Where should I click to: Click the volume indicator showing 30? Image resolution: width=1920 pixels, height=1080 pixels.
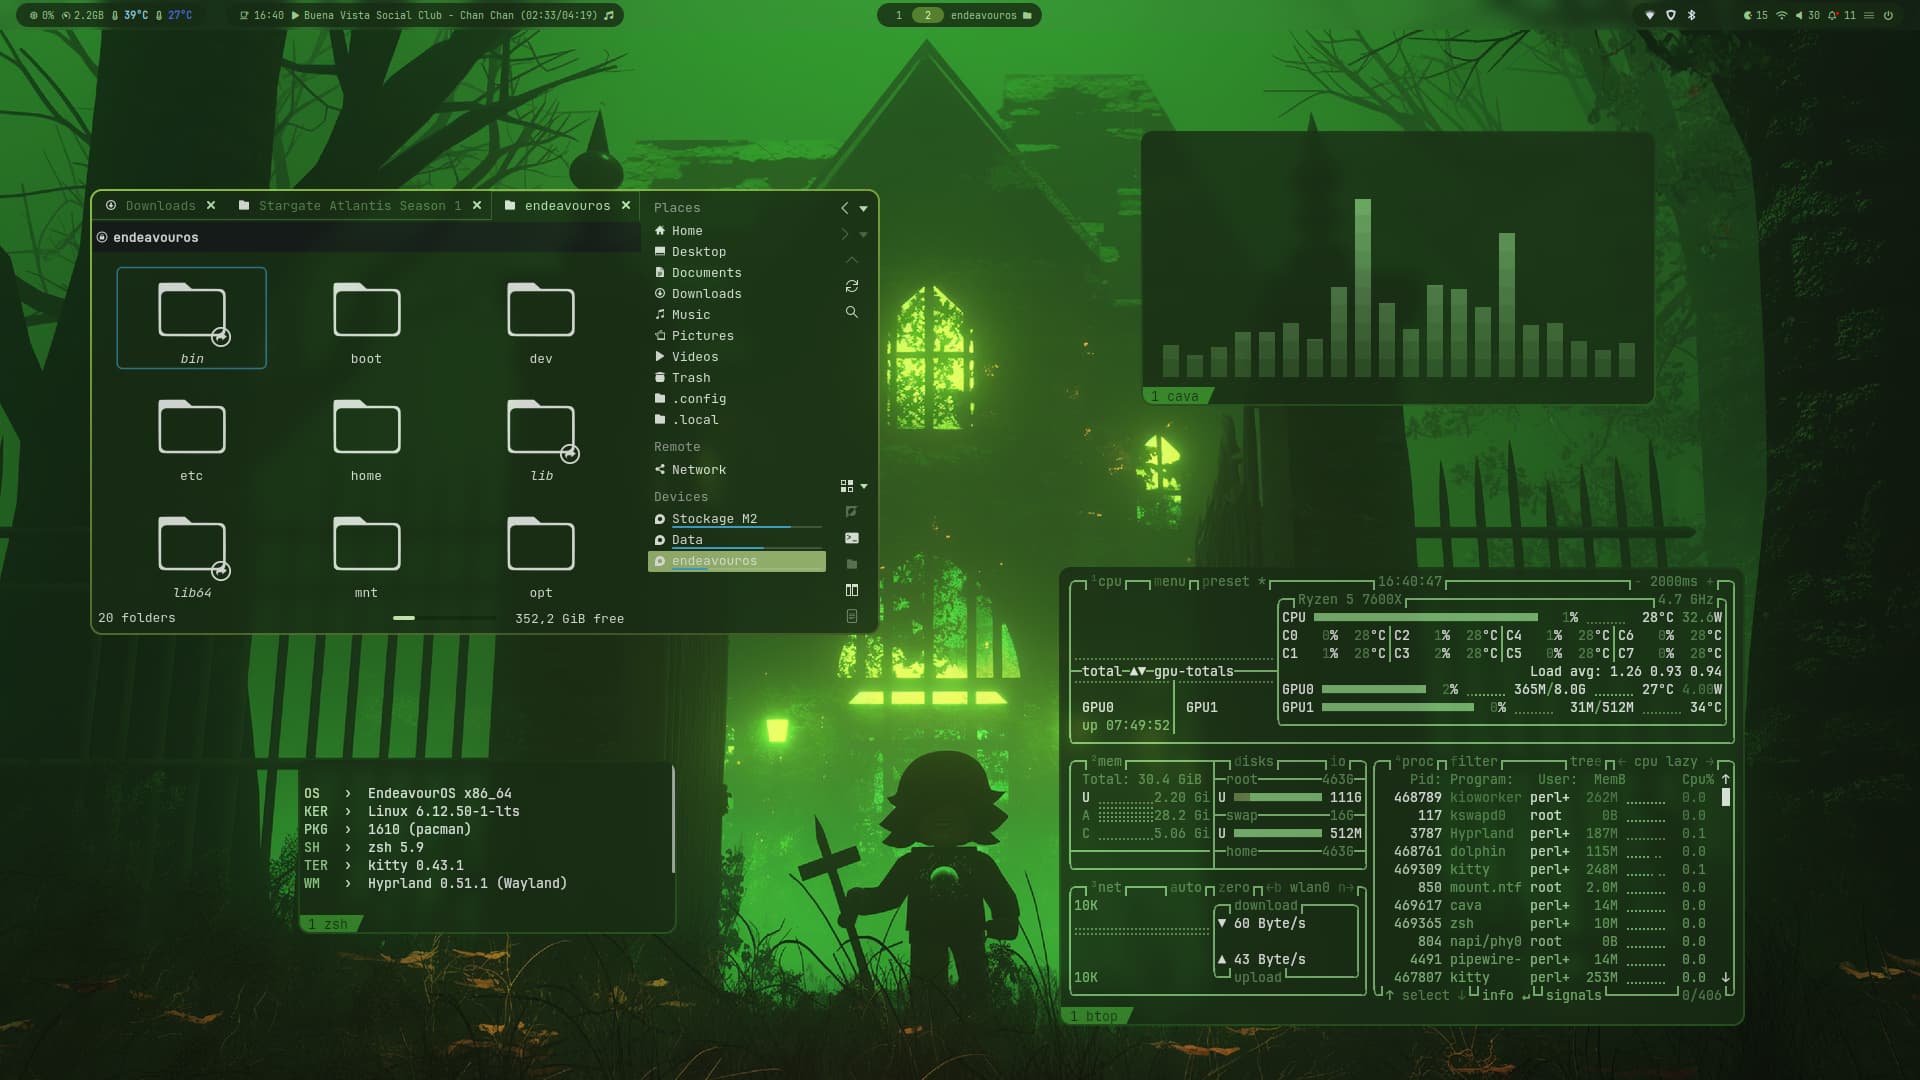tap(1806, 15)
